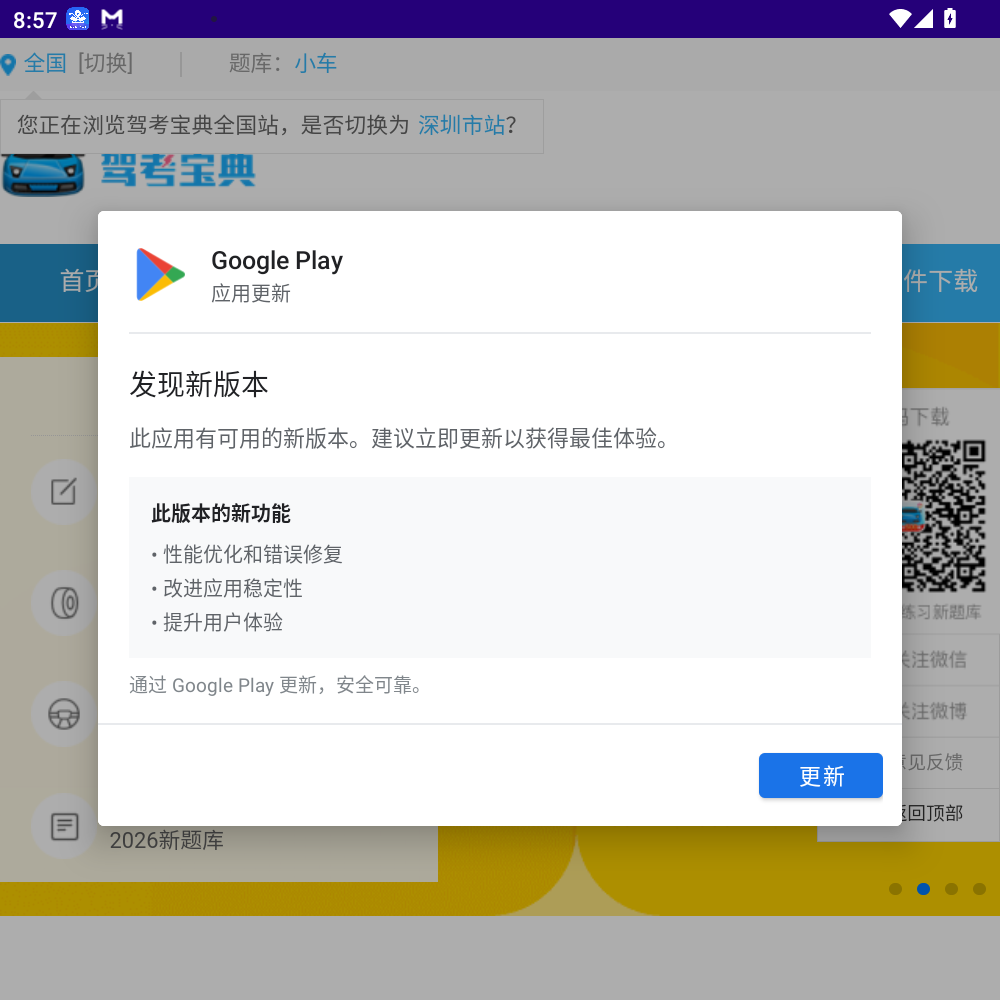The height and width of the screenshot is (1000, 1000).
Task: Tap the blue 更新 button
Action: coord(820,775)
